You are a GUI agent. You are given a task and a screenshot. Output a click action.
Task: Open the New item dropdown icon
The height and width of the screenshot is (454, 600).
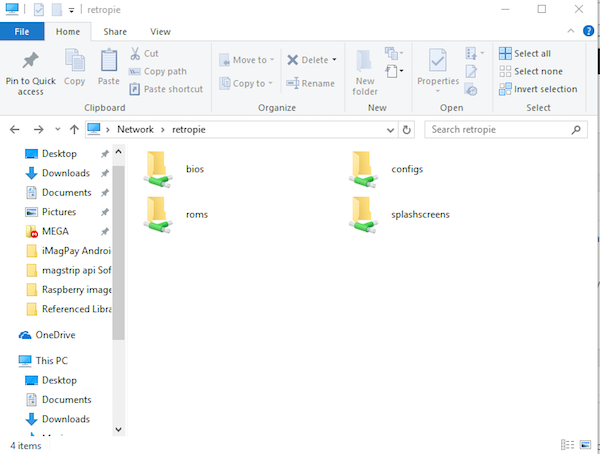click(394, 53)
